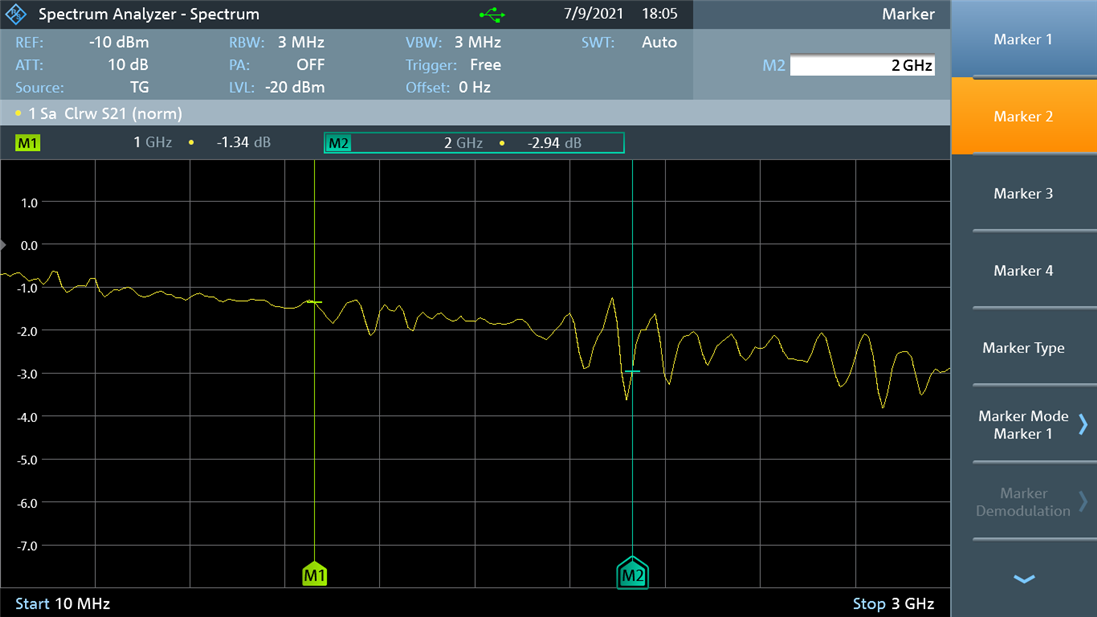Activate the Marker 4 softkey
The image size is (1097, 617).
tap(1024, 270)
